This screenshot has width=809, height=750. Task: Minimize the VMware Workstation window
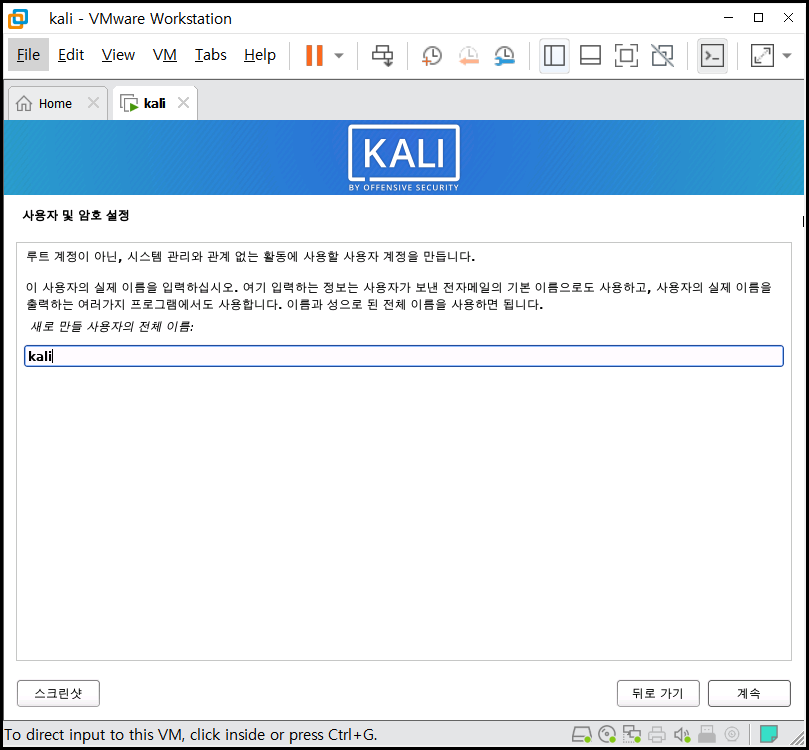point(729,18)
